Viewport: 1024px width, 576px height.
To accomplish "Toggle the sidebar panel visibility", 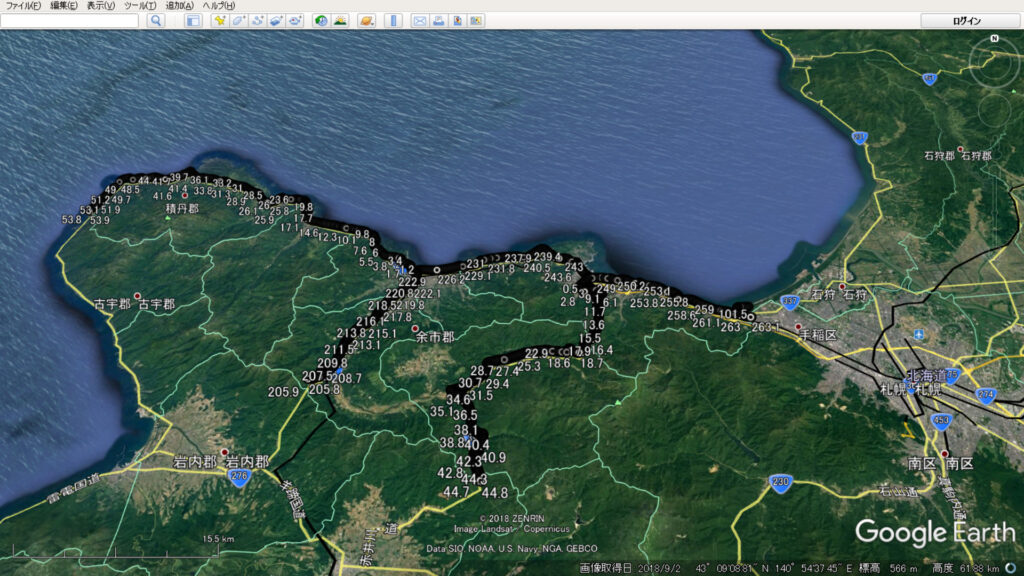I will coord(193,20).
